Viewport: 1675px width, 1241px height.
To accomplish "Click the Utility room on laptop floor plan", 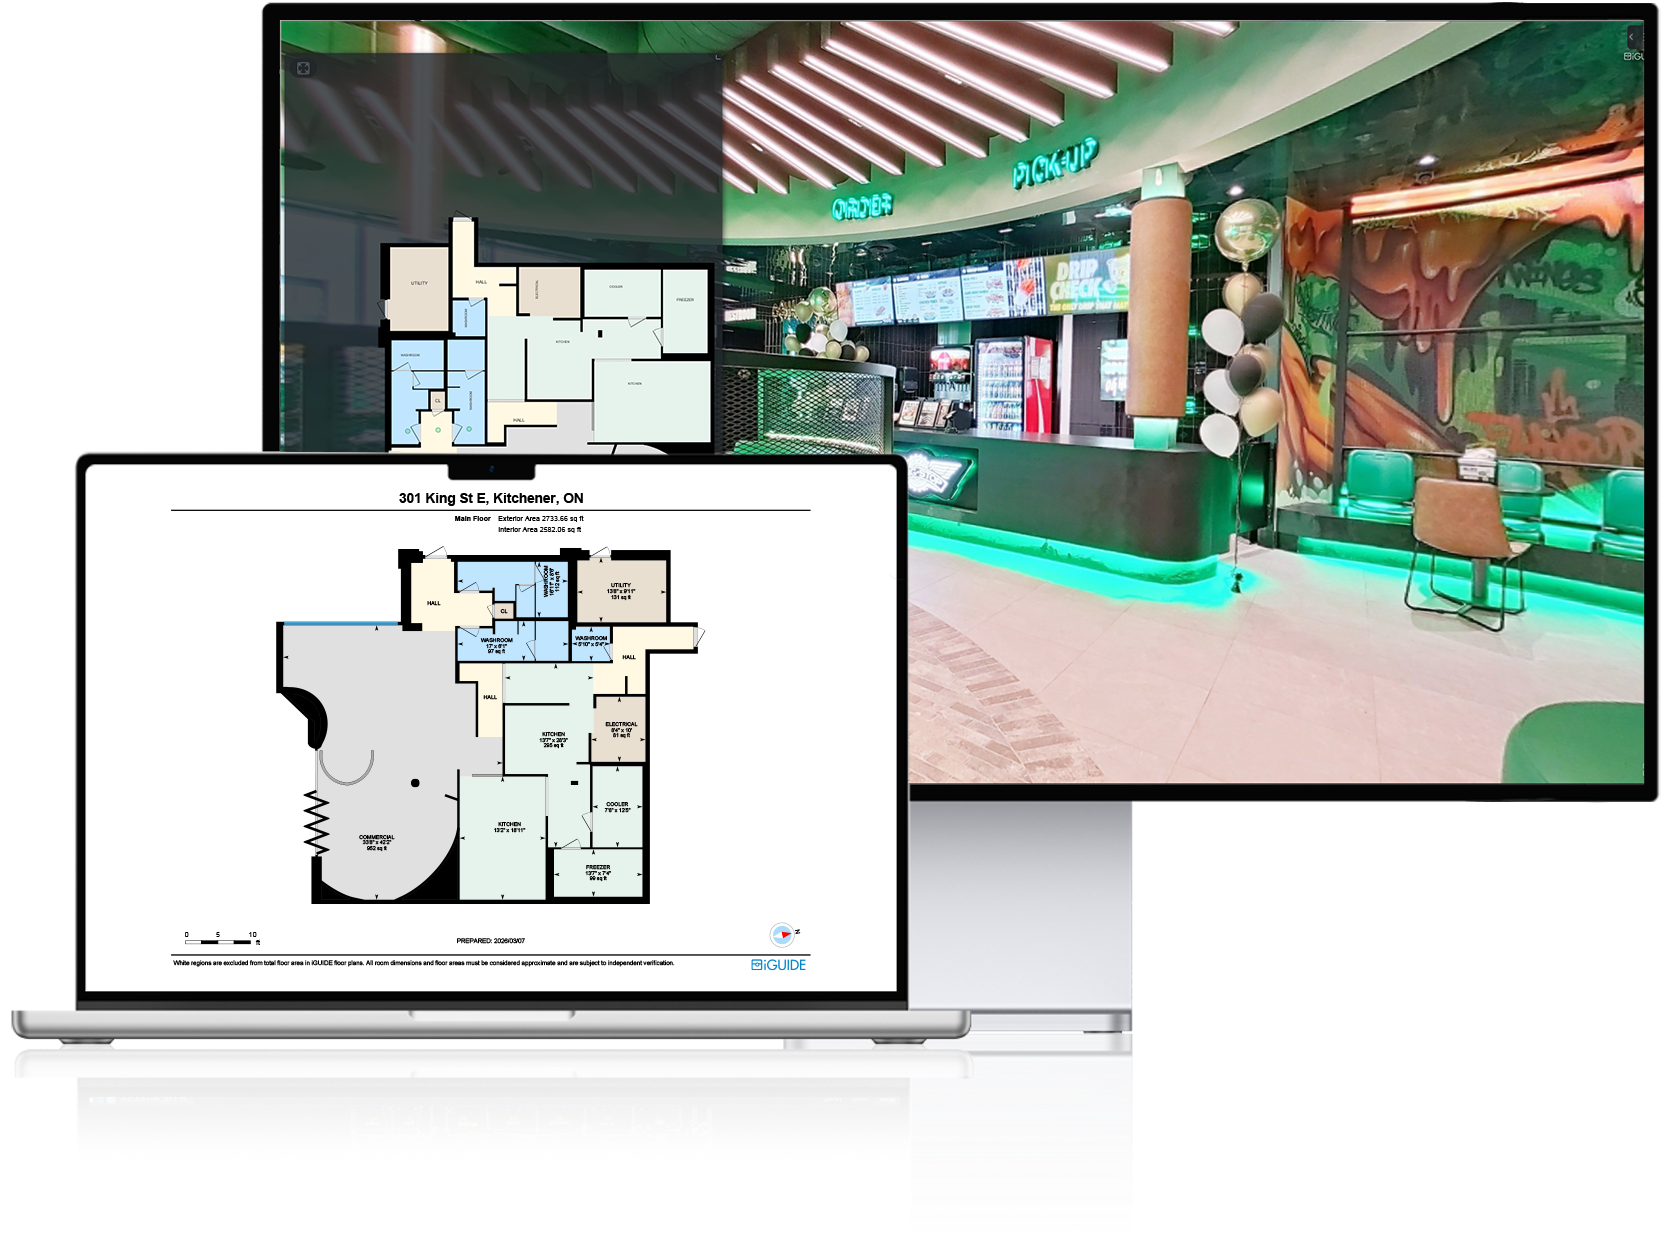I will (x=621, y=590).
